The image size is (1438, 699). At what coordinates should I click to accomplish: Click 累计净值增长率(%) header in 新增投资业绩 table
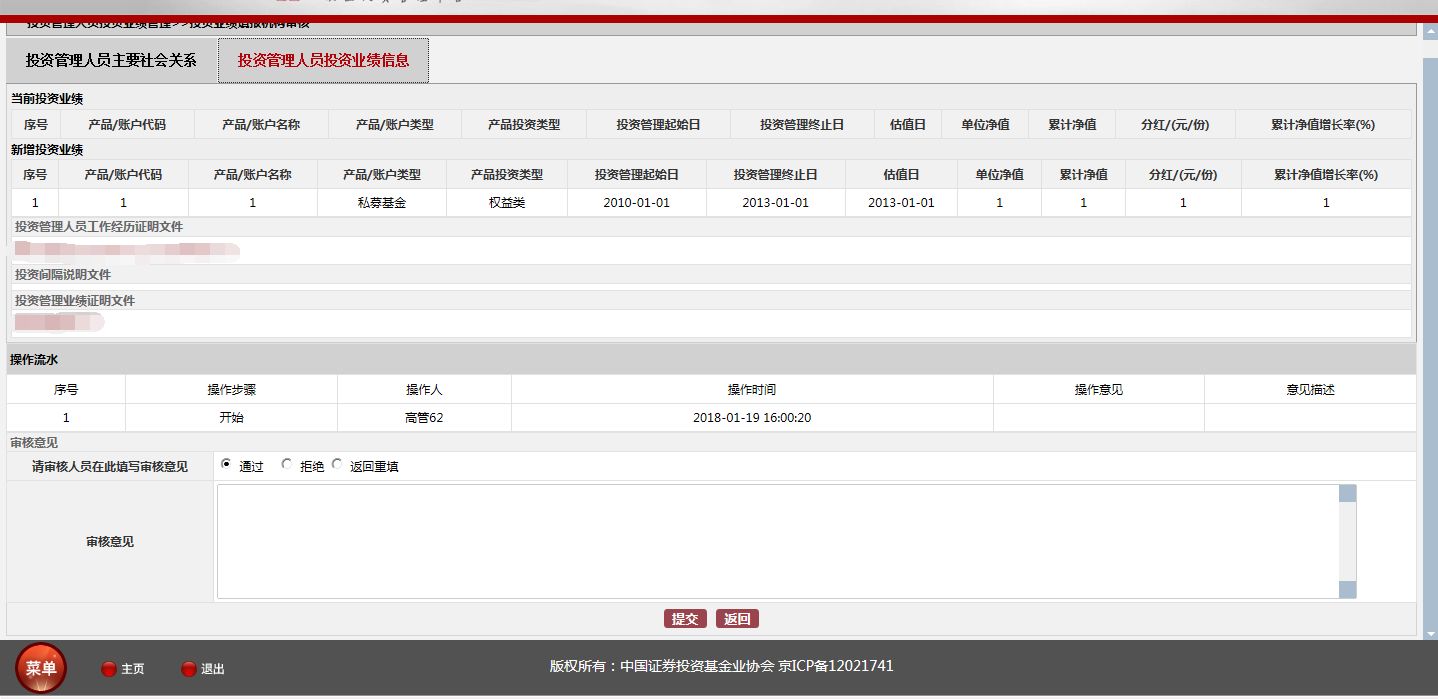point(1326,175)
